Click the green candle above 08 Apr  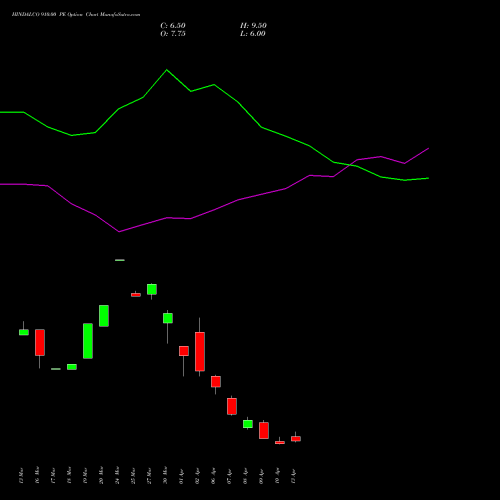click(x=248, y=424)
